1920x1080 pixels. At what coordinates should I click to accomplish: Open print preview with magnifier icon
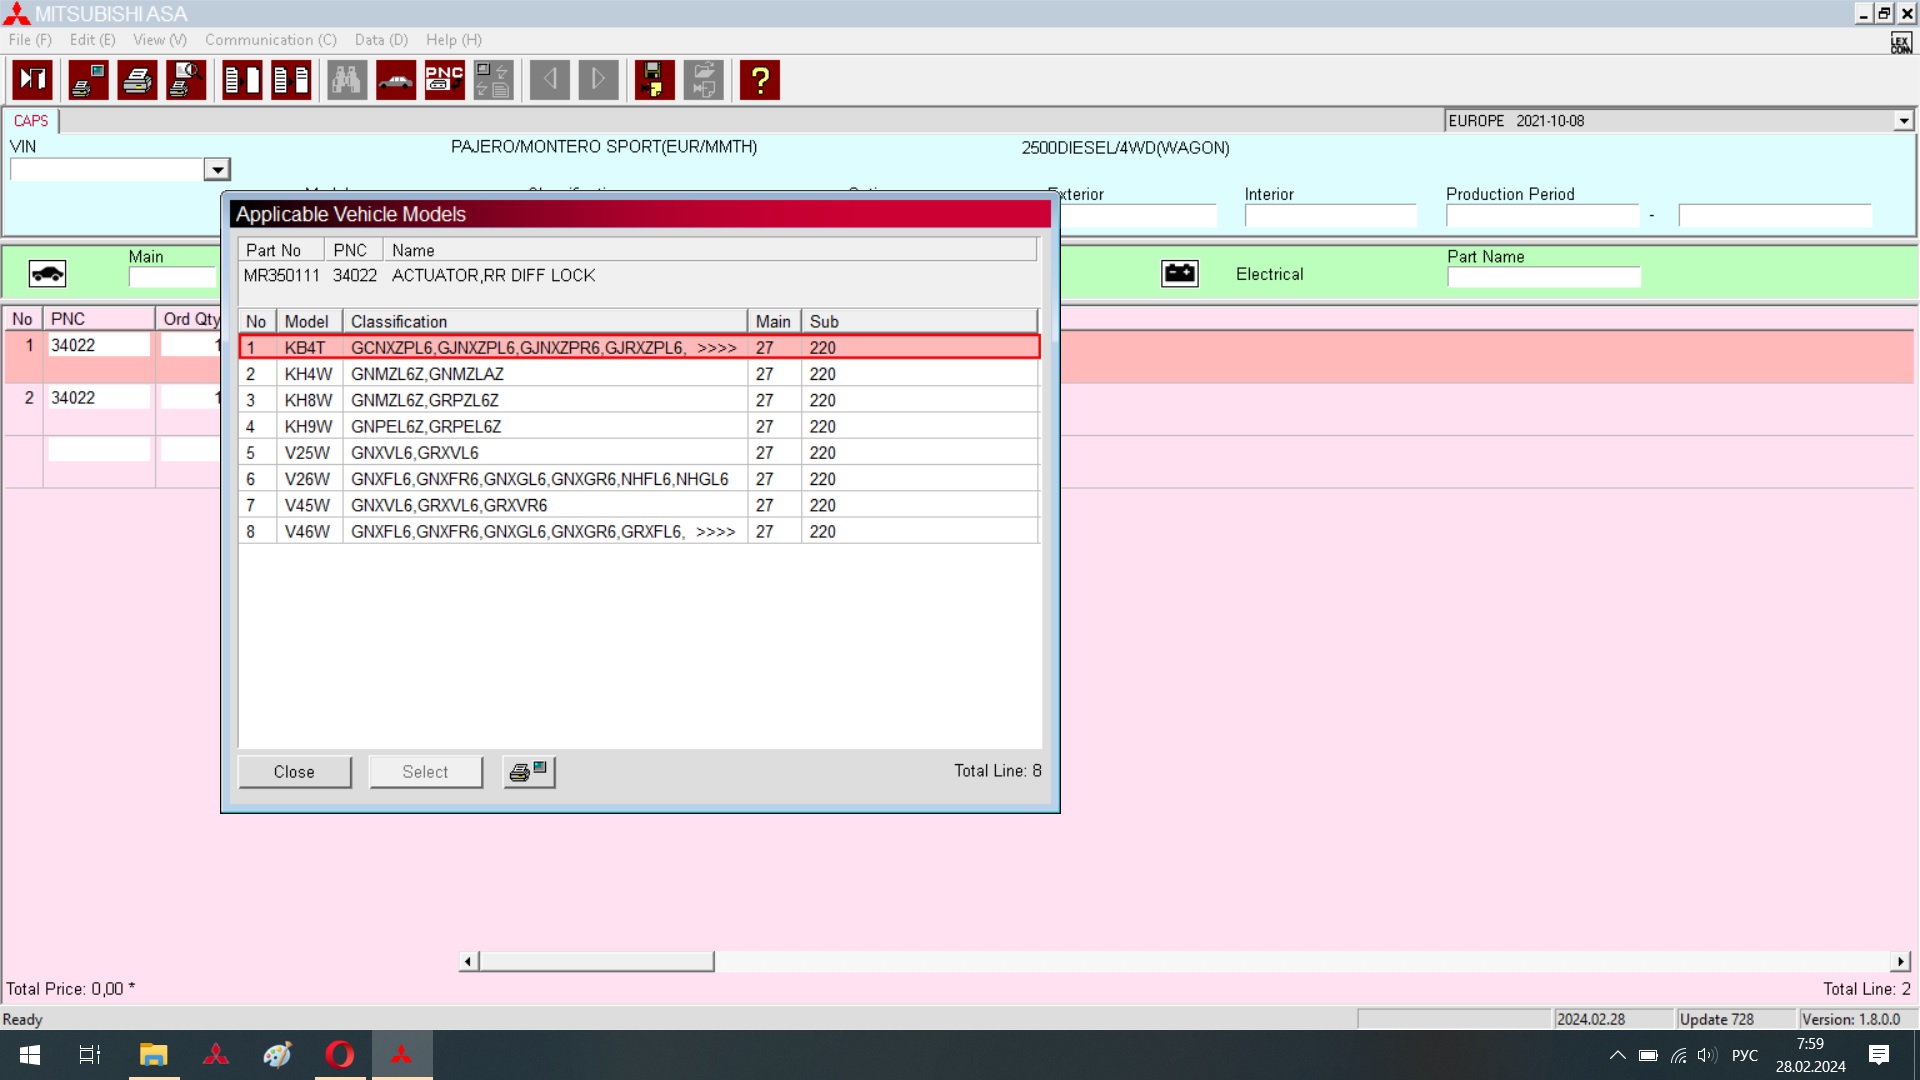tap(186, 80)
